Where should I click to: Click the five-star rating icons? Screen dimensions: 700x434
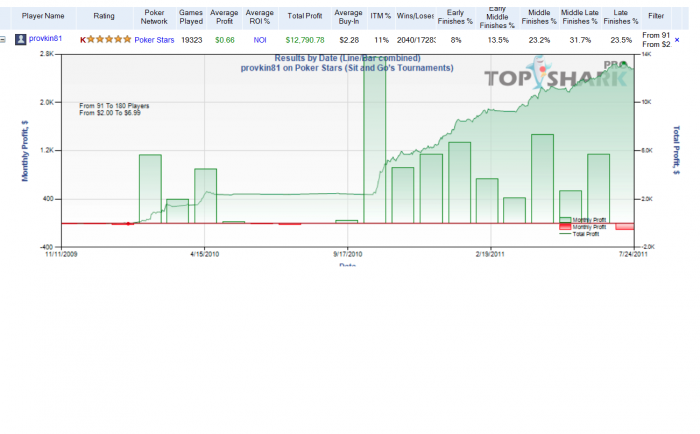pos(109,39)
